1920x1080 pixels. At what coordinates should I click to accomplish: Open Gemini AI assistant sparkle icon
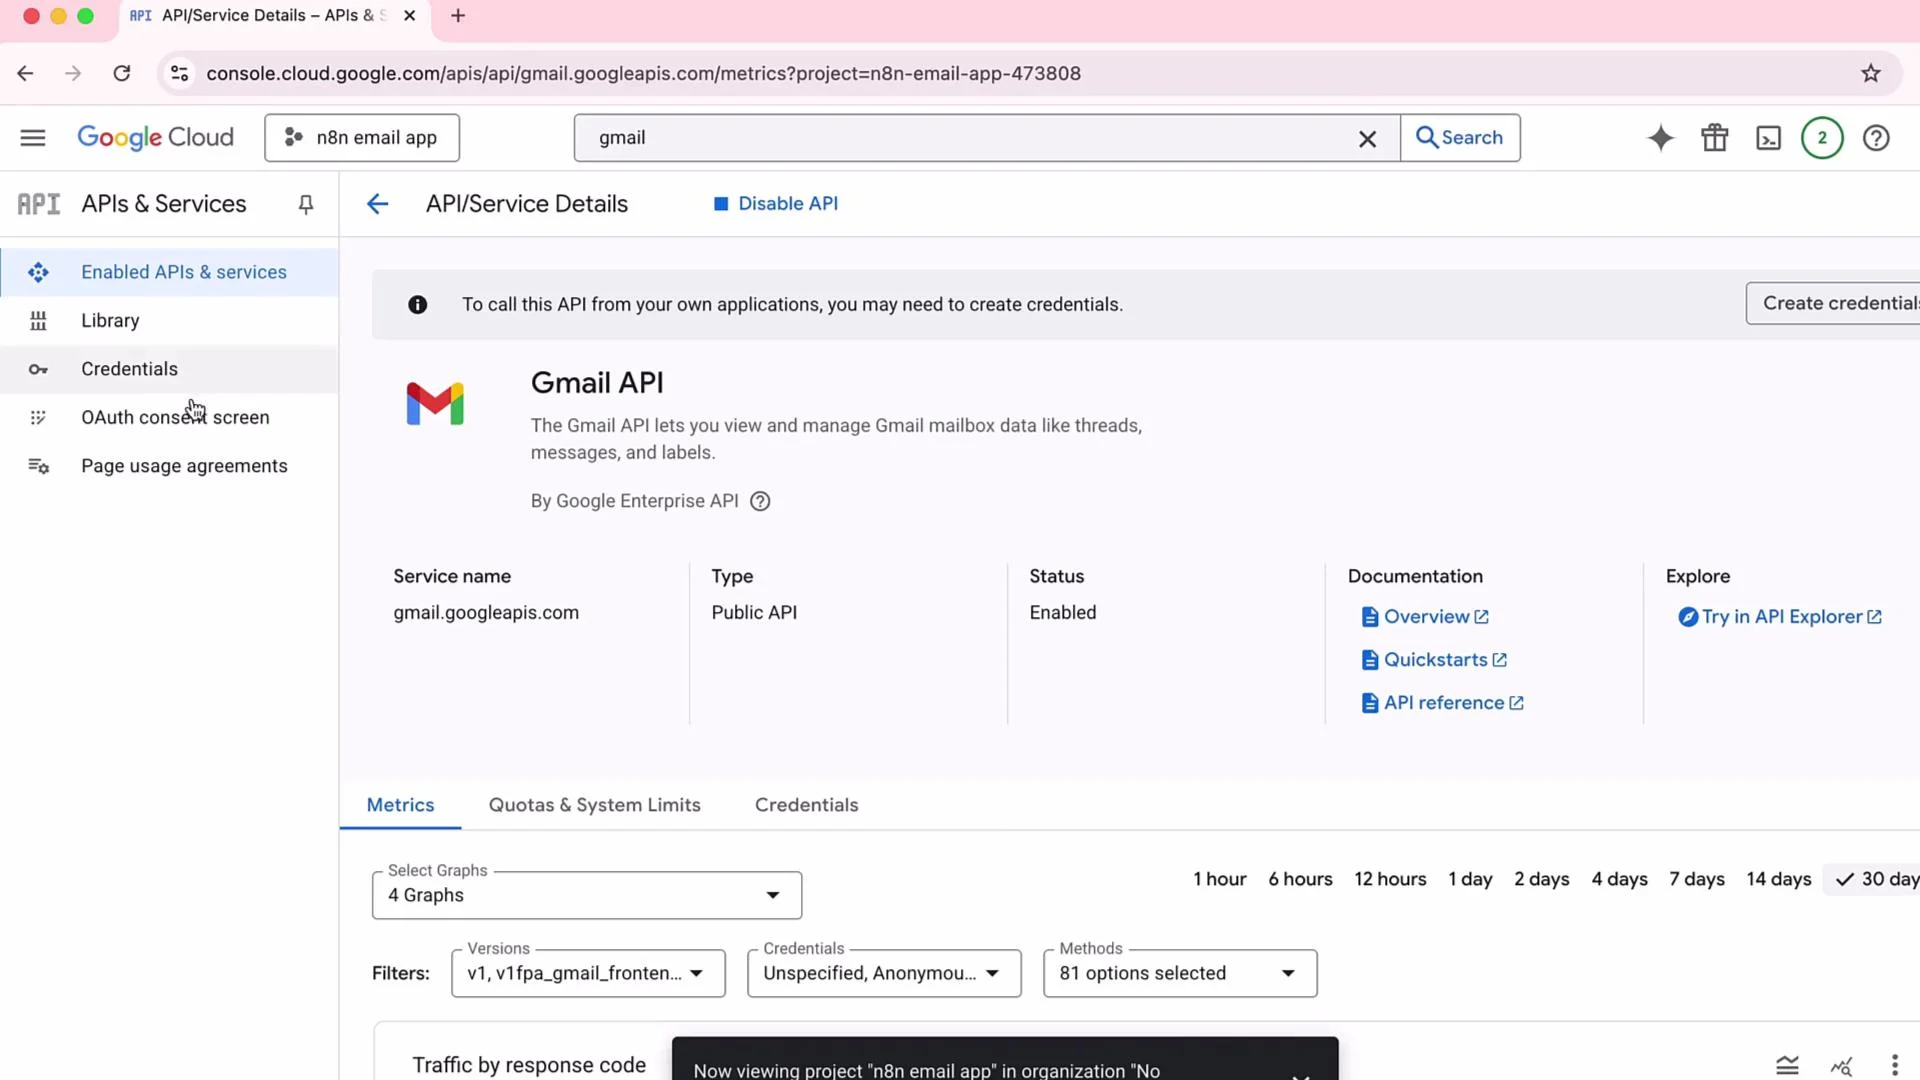click(1660, 138)
